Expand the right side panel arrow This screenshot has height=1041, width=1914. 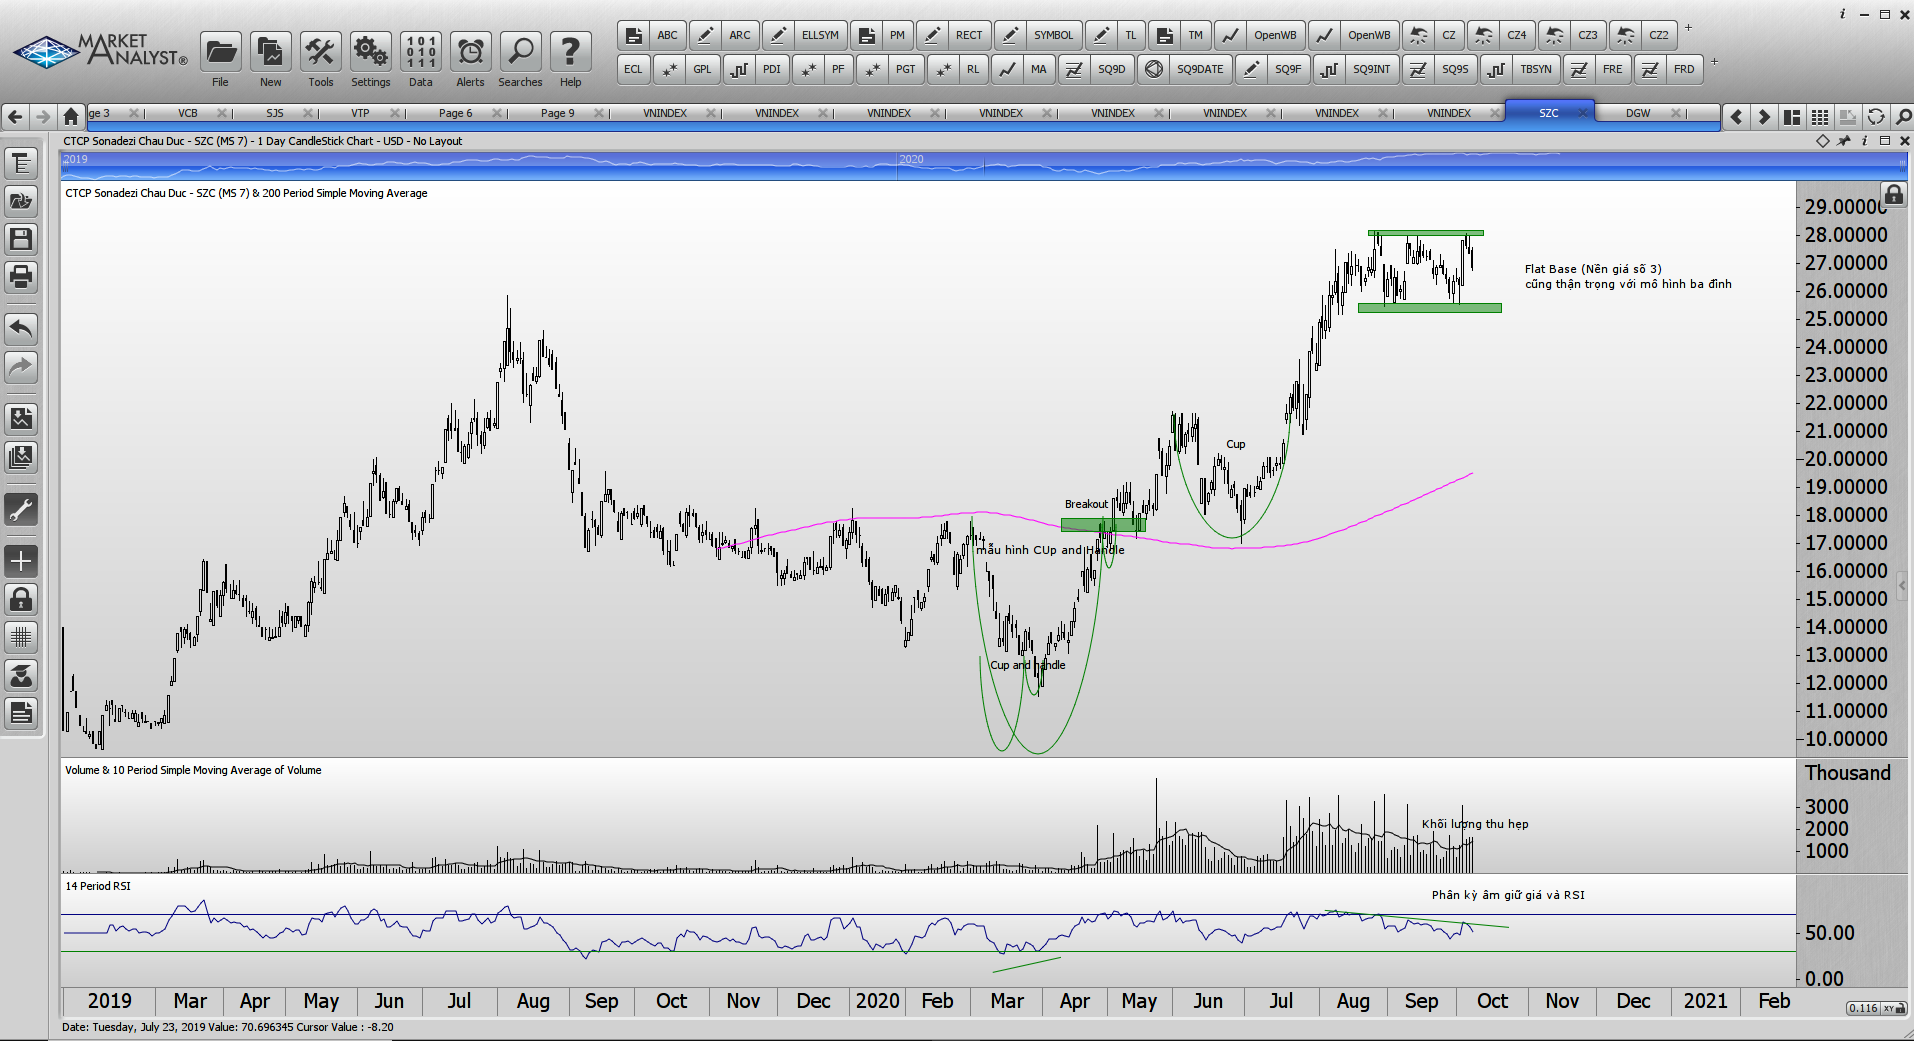tap(1903, 585)
